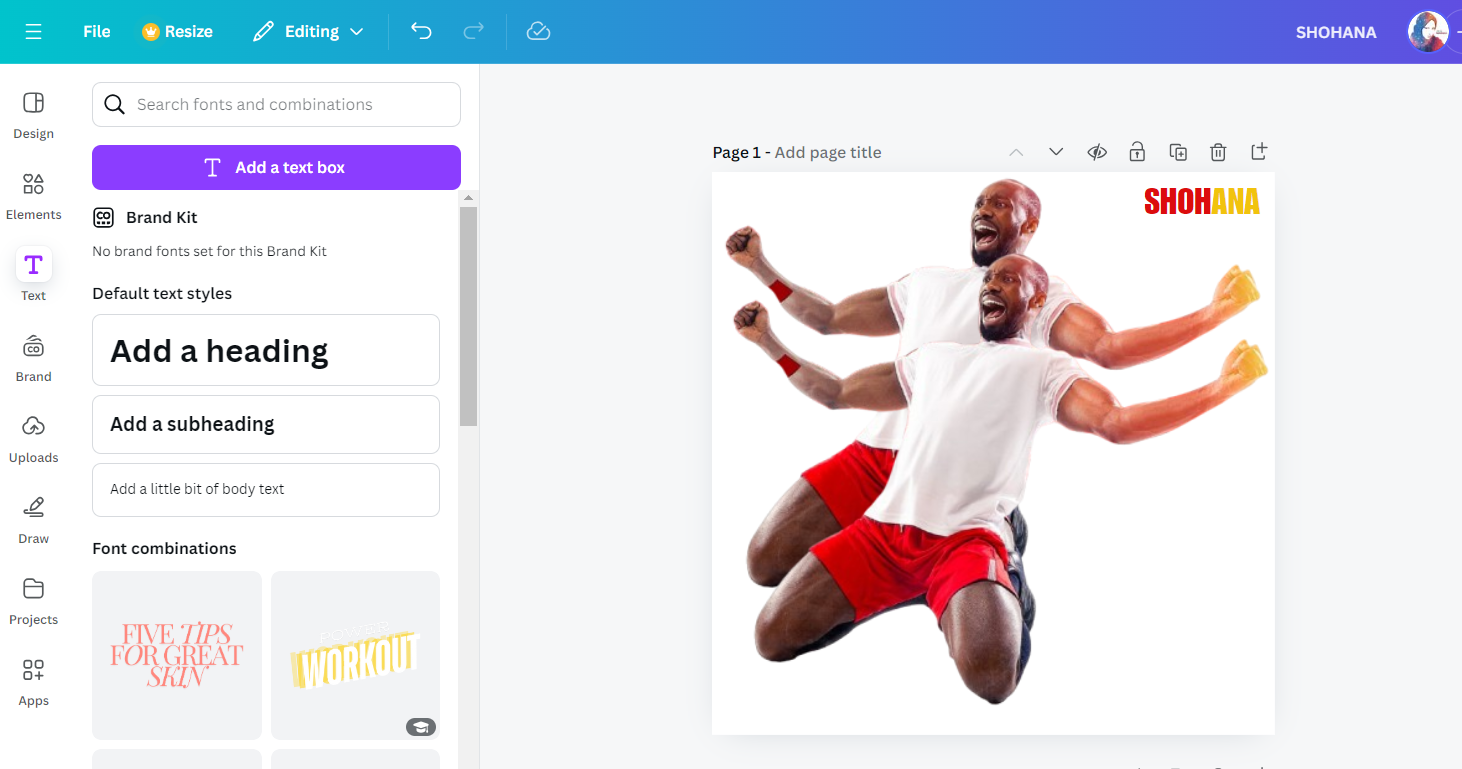Open the hamburger main menu

pyautogui.click(x=33, y=31)
